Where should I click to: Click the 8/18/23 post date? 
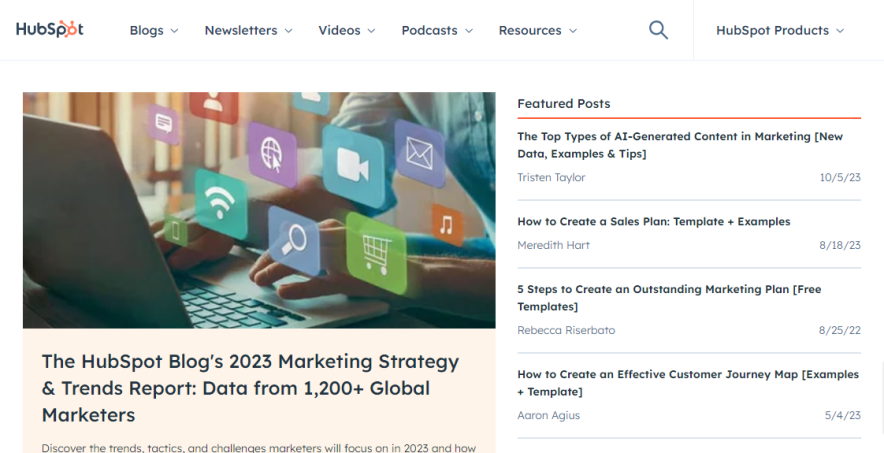840,246
